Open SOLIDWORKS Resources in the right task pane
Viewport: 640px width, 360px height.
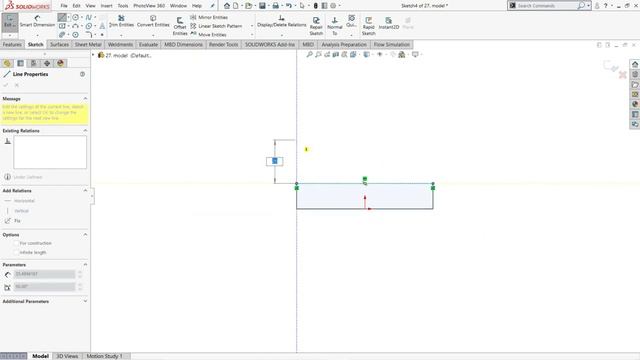635,64
